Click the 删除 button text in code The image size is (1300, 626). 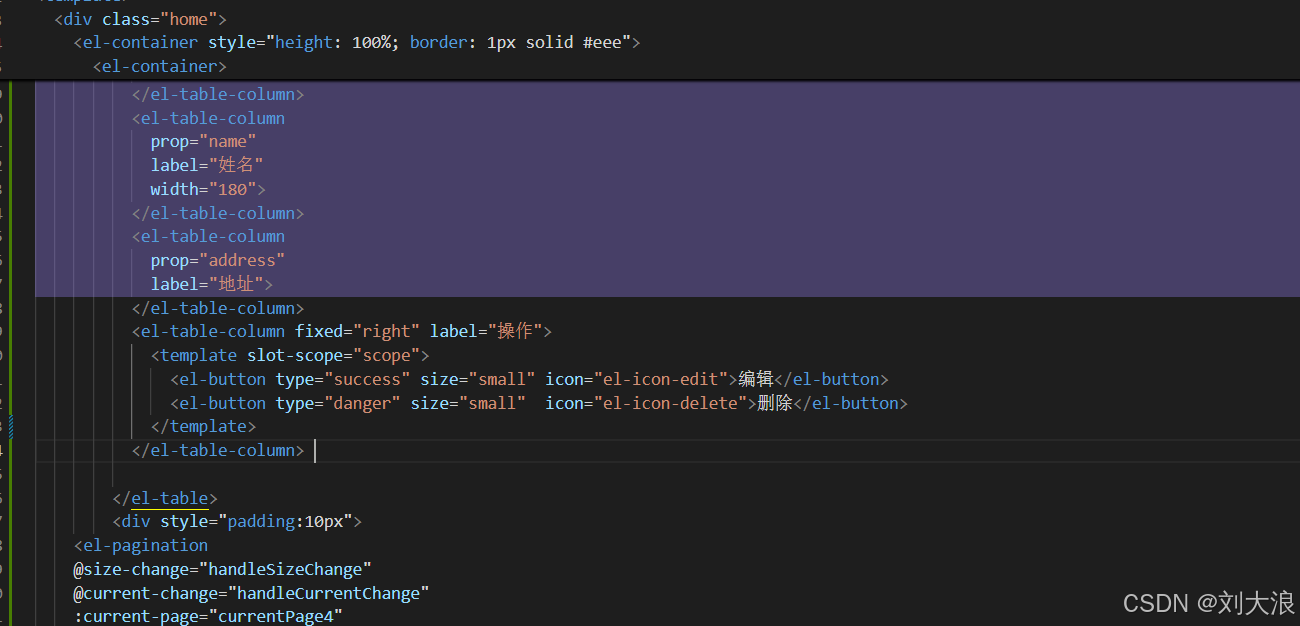pos(775,403)
